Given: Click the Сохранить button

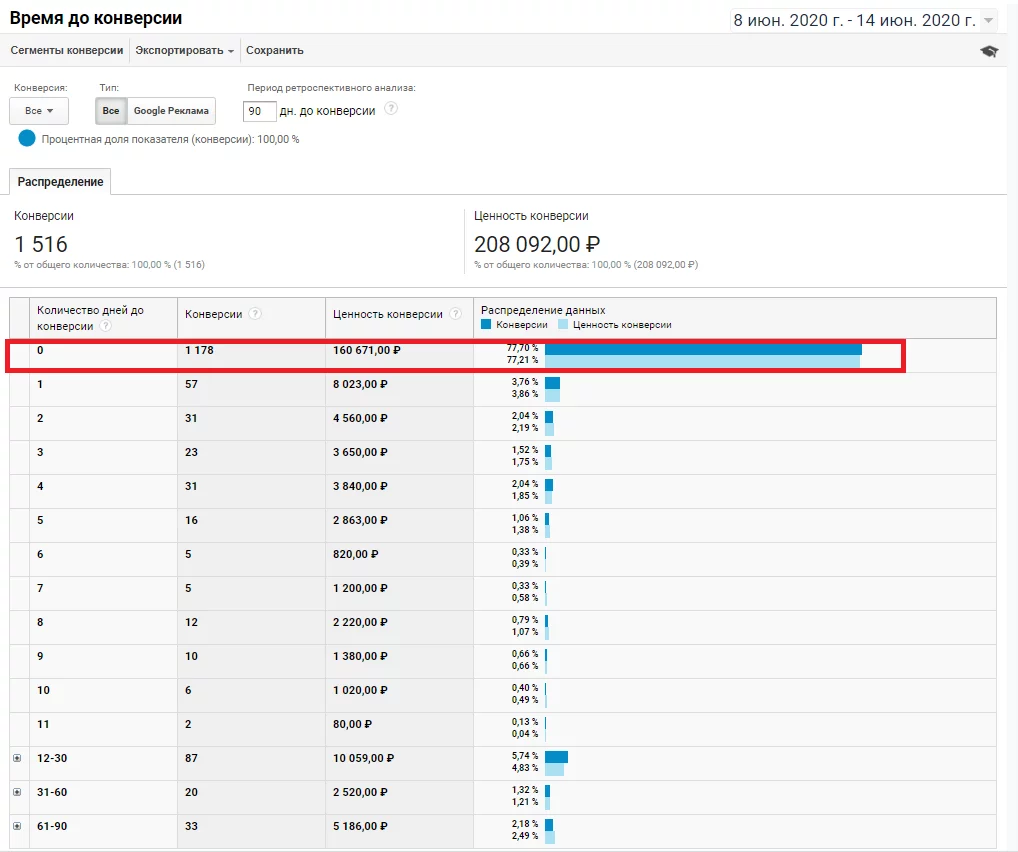Looking at the screenshot, I should pos(275,50).
